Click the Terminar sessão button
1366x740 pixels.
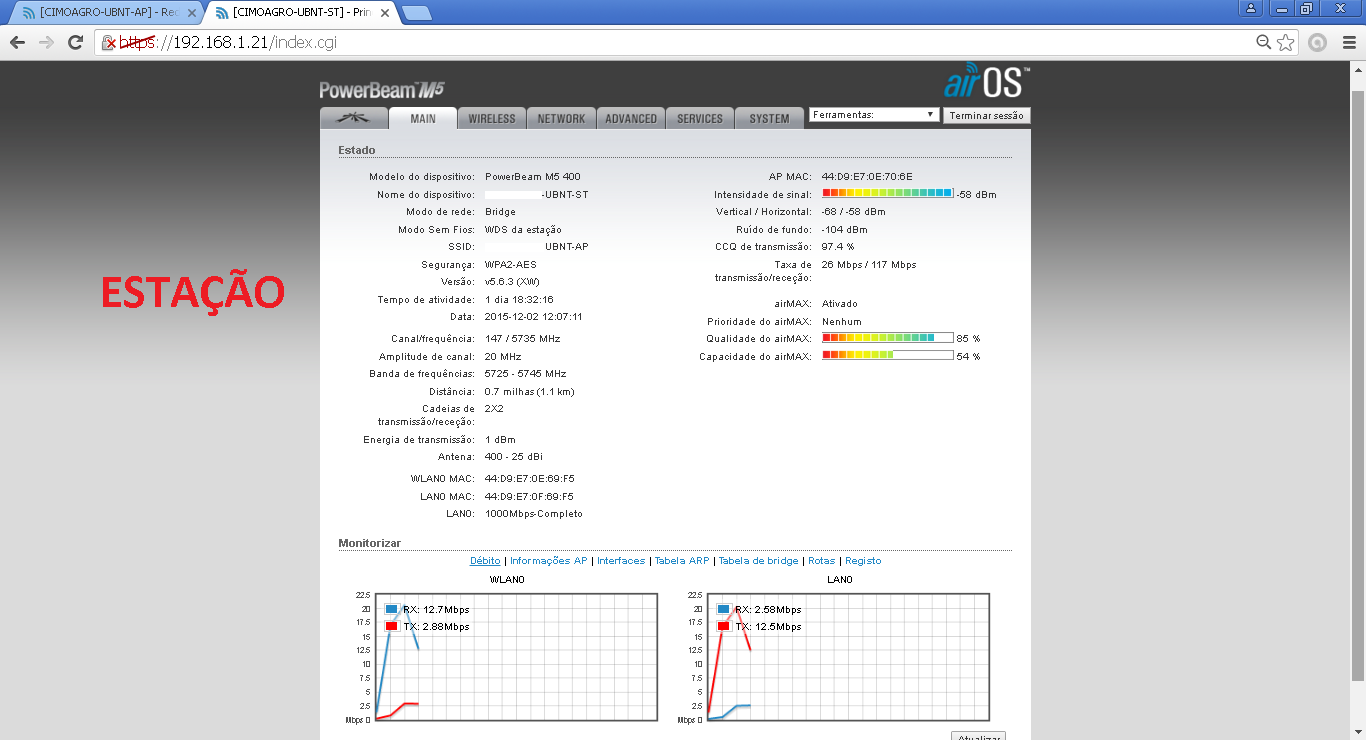987,115
